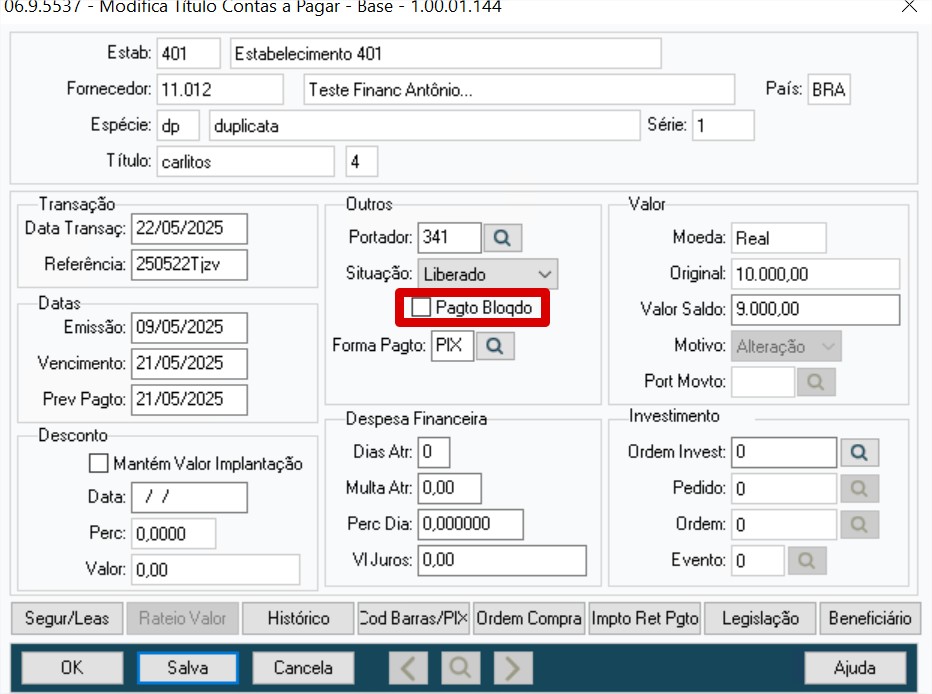Click the Dias Atr field
The width and height of the screenshot is (932, 694).
click(433, 452)
